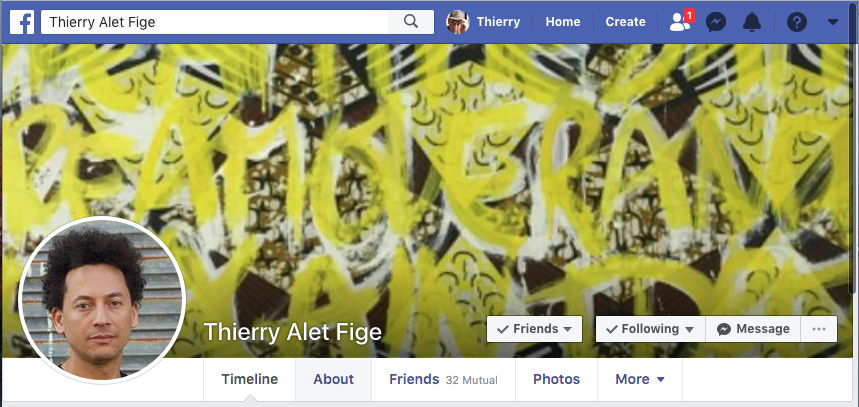This screenshot has width=859, height=407.
Task: Open the Messenger icon in top bar
Action: coord(716,22)
